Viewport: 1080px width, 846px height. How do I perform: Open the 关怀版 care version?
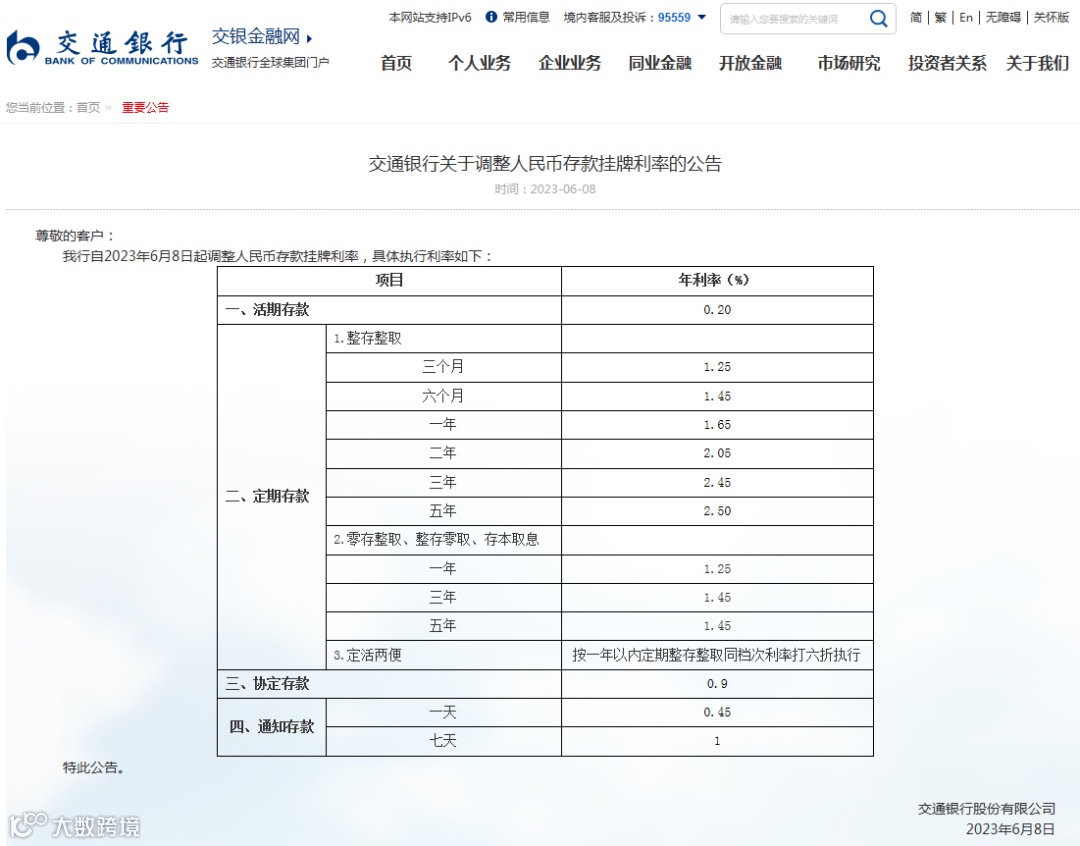(1051, 17)
